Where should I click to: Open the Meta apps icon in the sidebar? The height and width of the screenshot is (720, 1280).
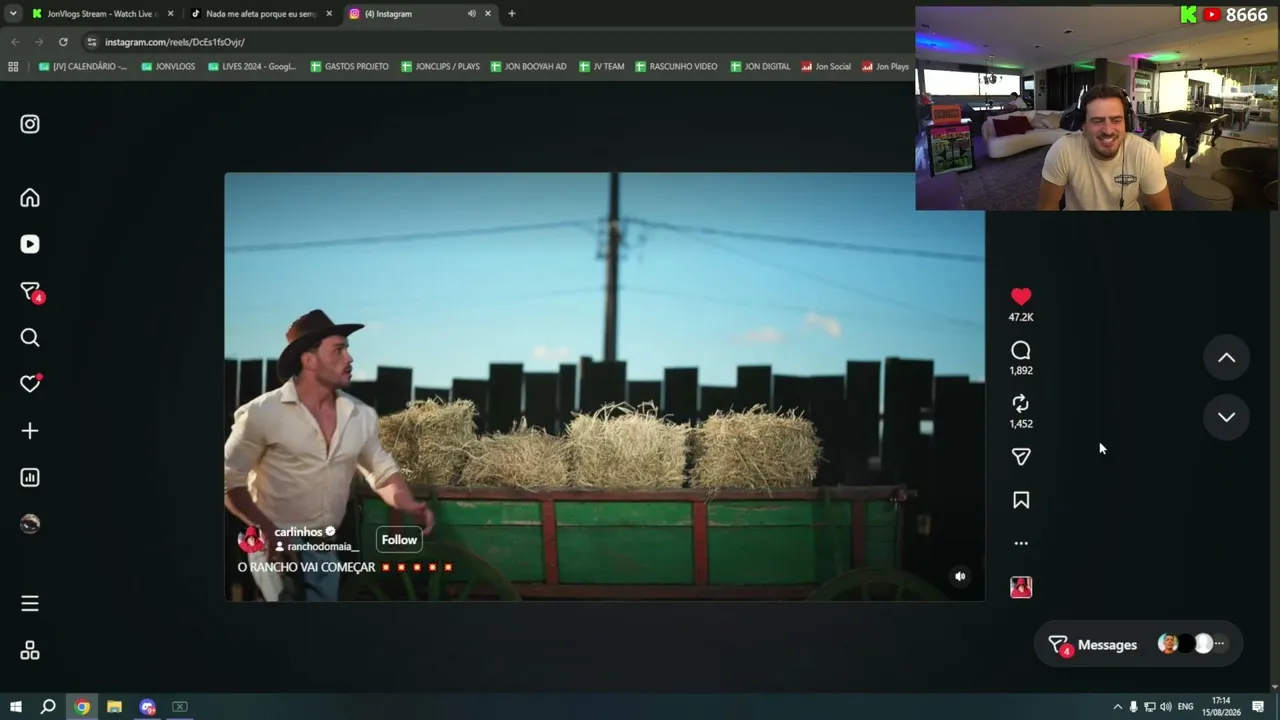coord(30,651)
